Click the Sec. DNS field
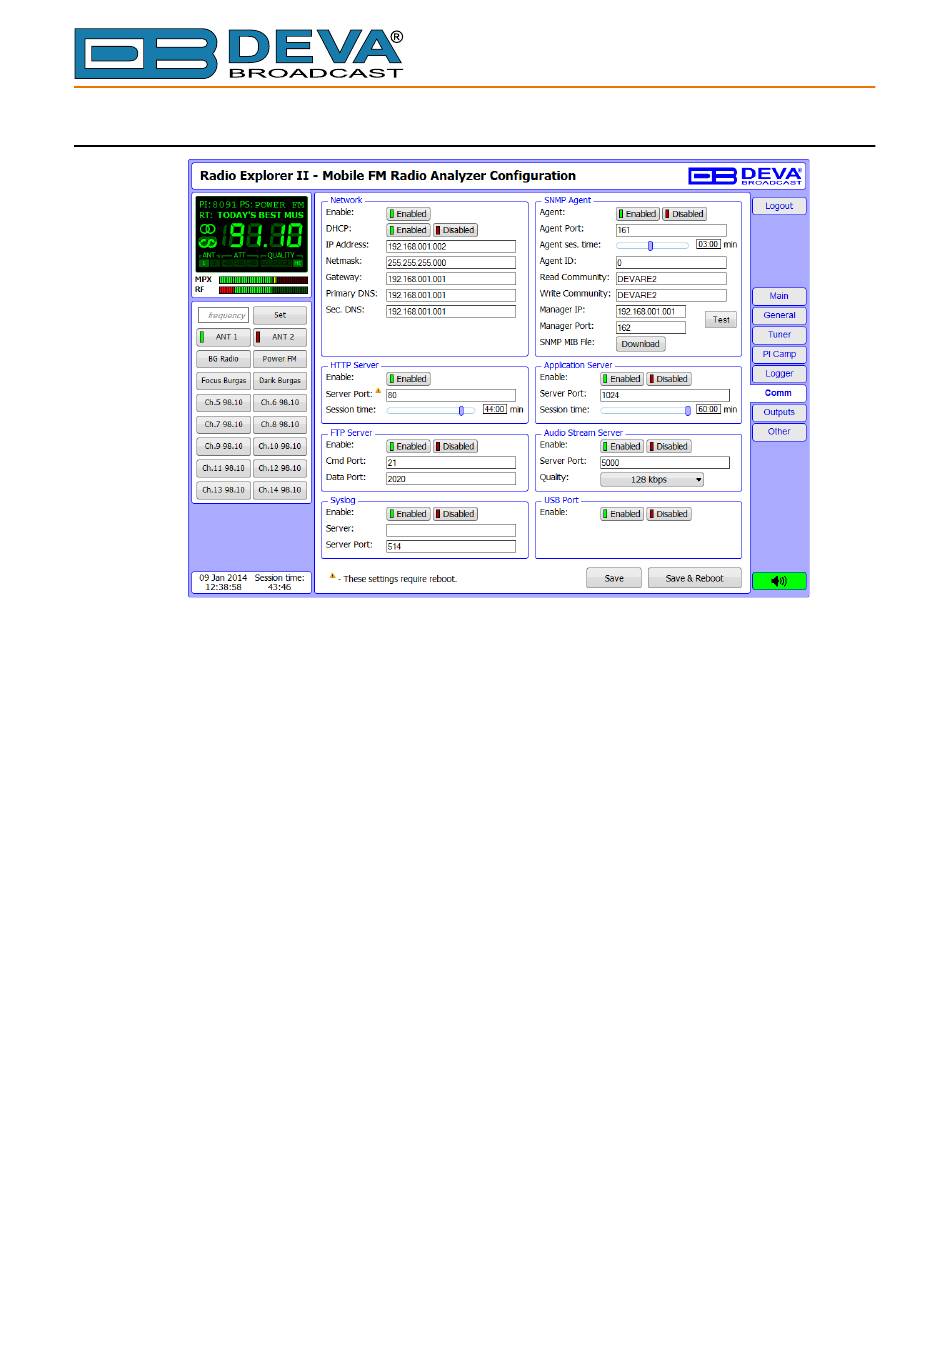The image size is (950, 1360). [451, 311]
